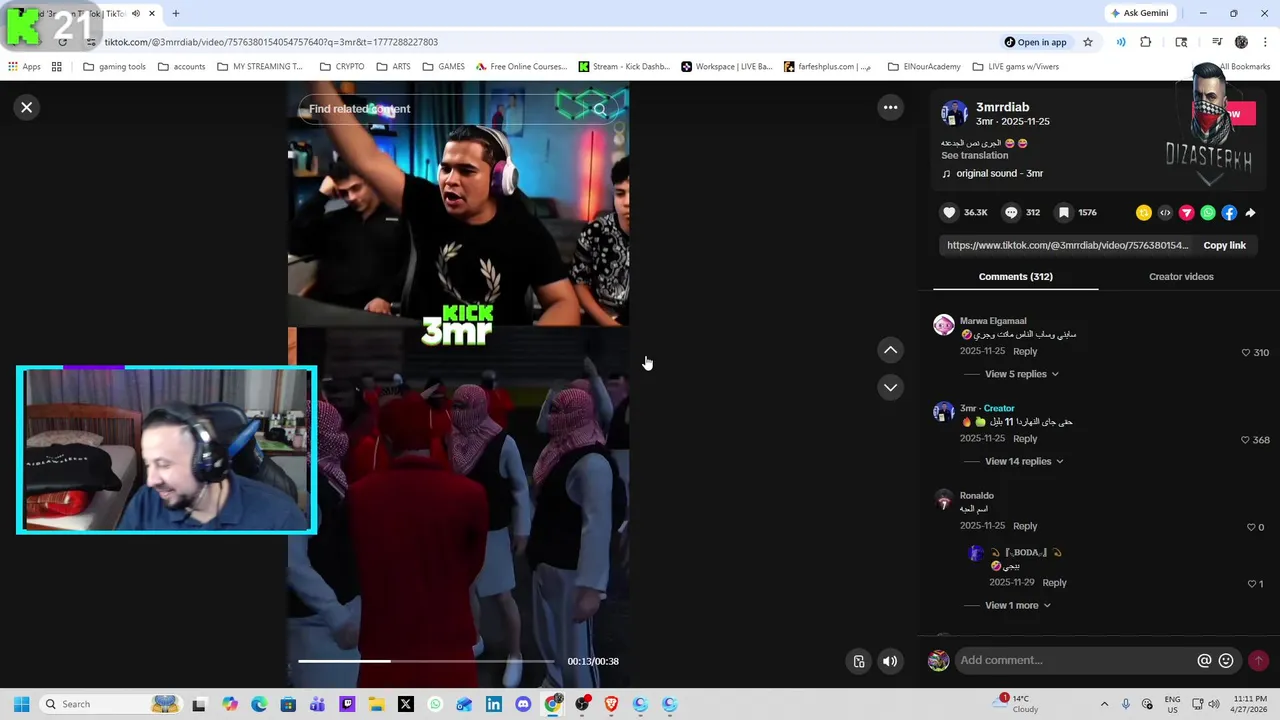This screenshot has width=1280, height=720.
Task: Toggle the icon left of the mute button
Action: tap(858, 661)
